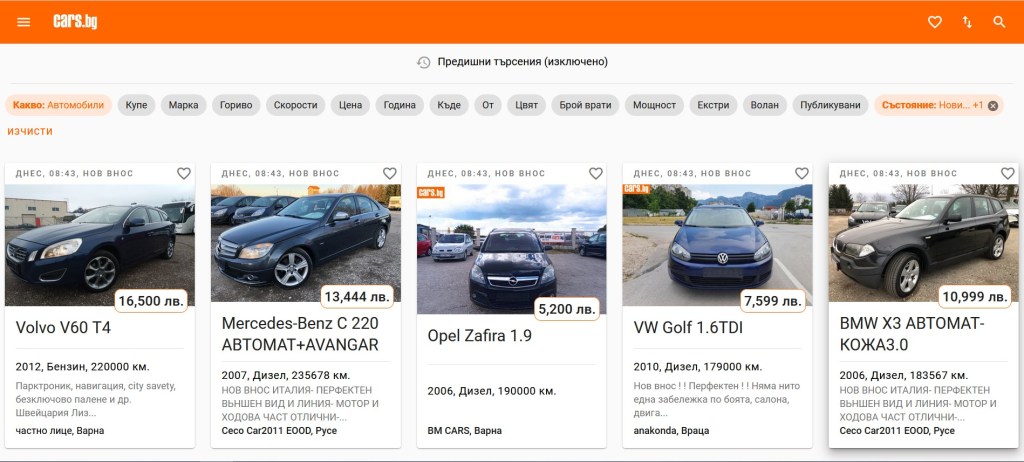Screen dimensions: 1024x462
Task: Click the 10,999 лв. price badge
Action: [x=975, y=297]
